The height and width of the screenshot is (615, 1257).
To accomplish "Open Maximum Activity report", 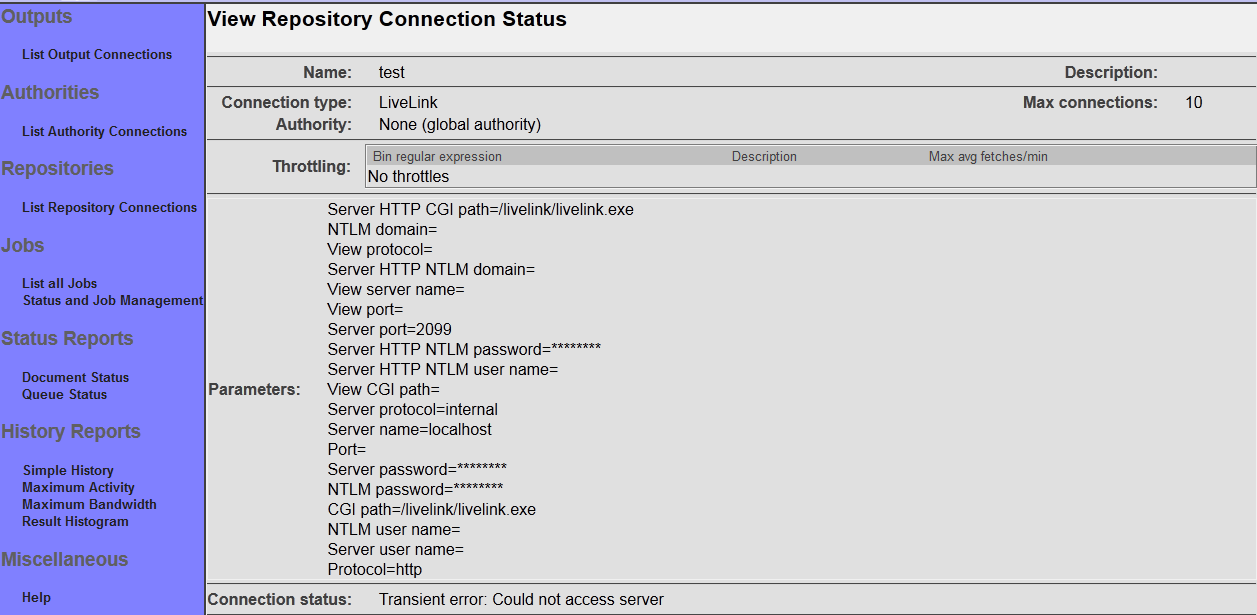I will [78, 488].
